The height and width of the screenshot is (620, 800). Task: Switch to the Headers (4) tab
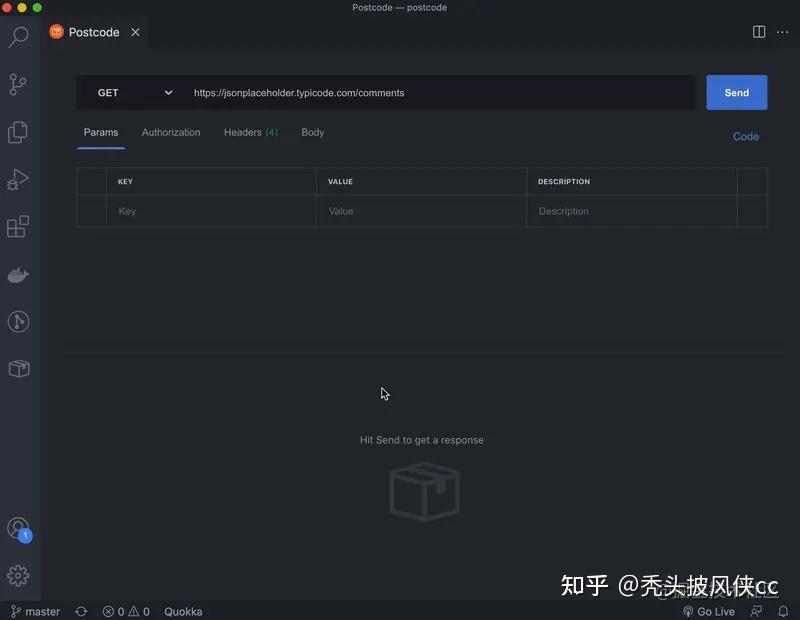tap(251, 133)
